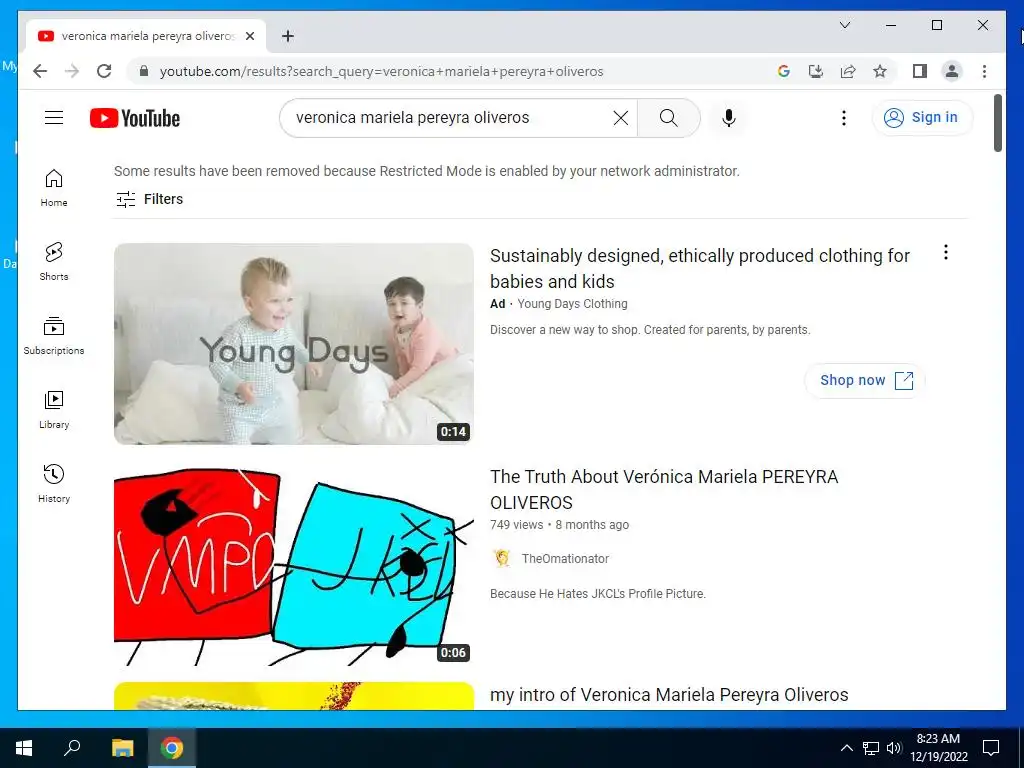
Task: Share this page from address bar
Action: [x=848, y=71]
